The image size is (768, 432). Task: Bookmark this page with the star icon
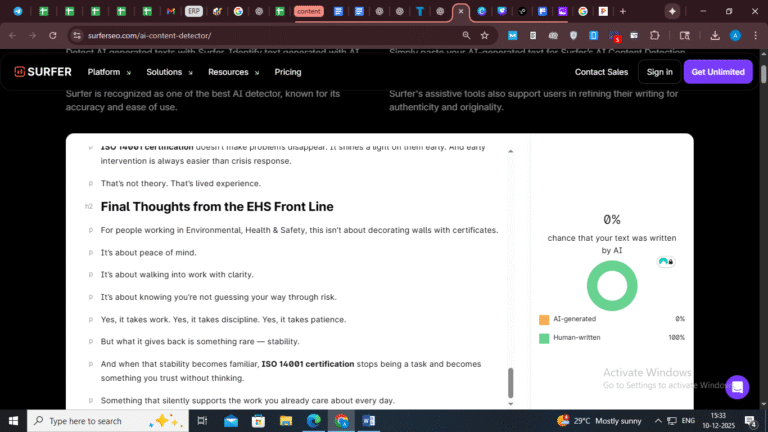coord(484,35)
